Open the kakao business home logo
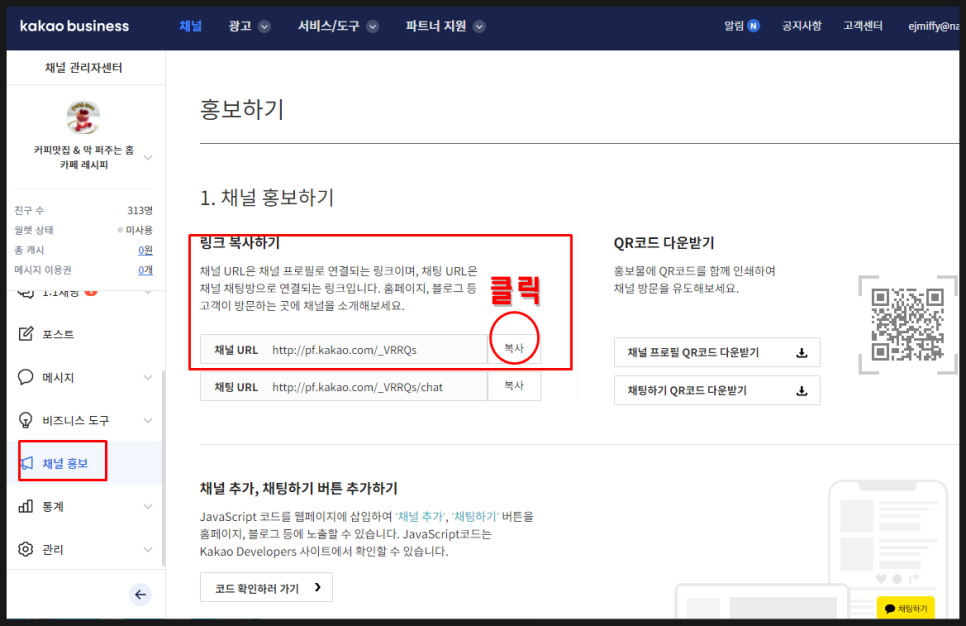The image size is (966, 626). [x=74, y=26]
